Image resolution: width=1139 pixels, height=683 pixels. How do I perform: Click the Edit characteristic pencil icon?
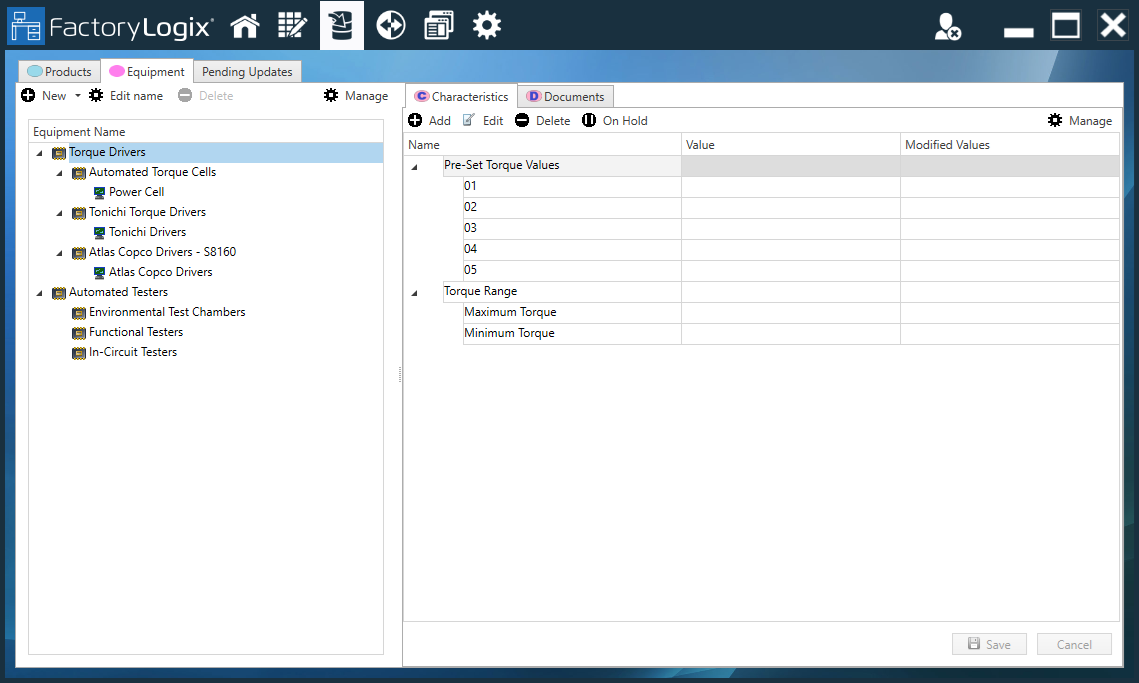(x=469, y=120)
